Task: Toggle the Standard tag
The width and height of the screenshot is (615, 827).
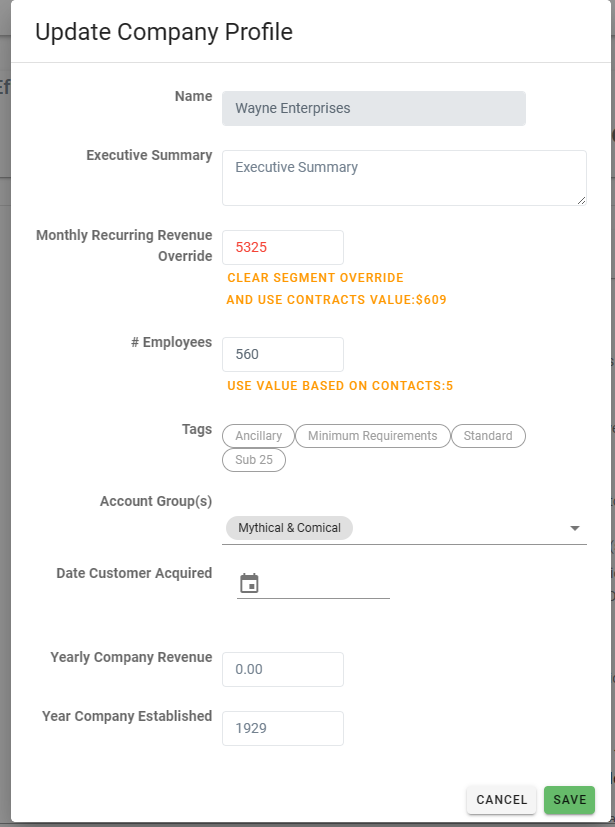Action: 488,436
